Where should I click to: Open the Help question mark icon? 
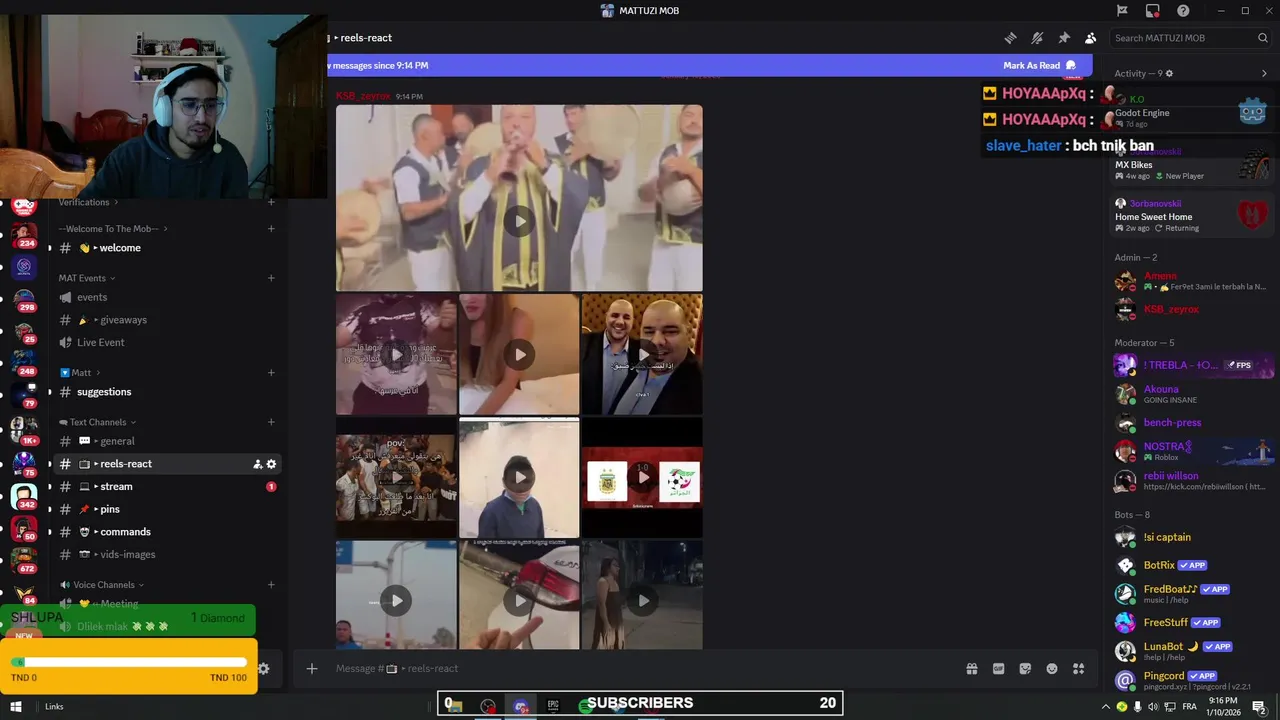click(1183, 11)
